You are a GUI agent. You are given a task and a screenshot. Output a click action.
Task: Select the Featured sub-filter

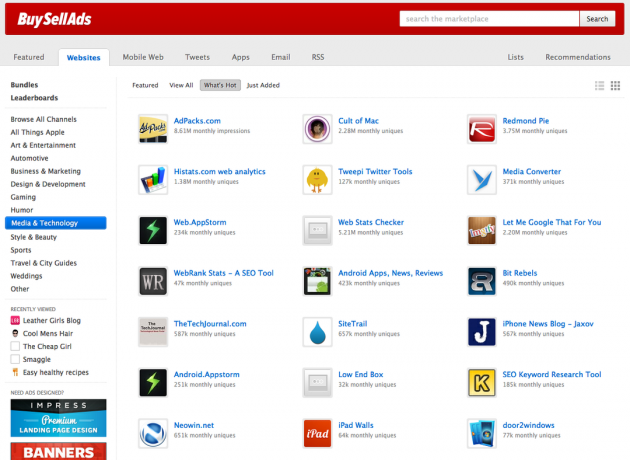pos(145,85)
